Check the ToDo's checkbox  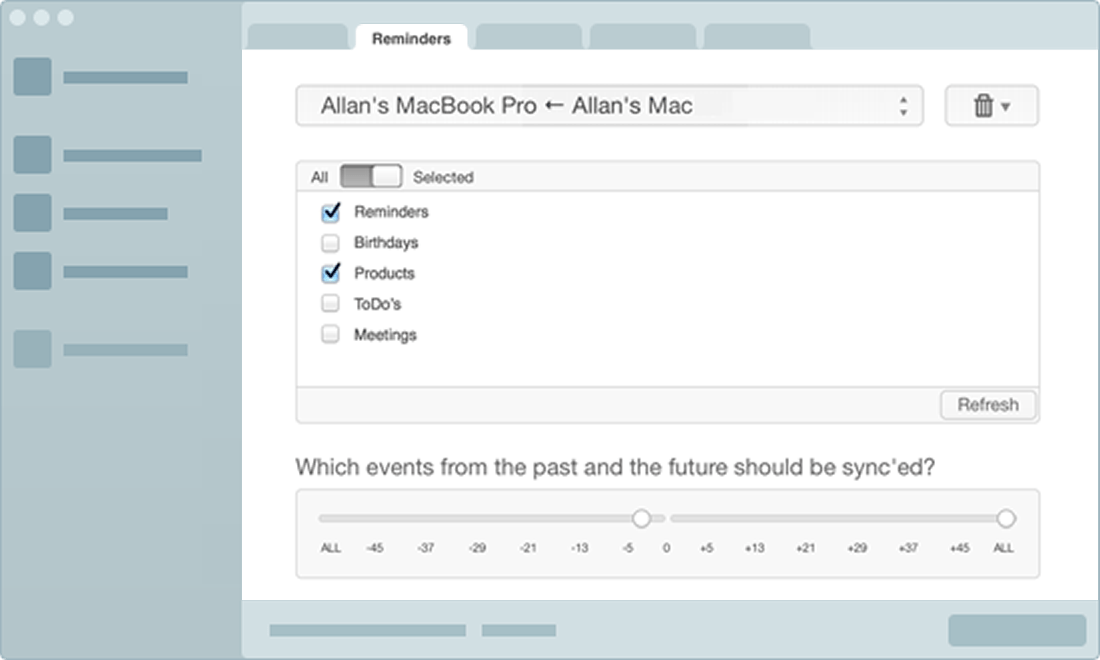330,304
